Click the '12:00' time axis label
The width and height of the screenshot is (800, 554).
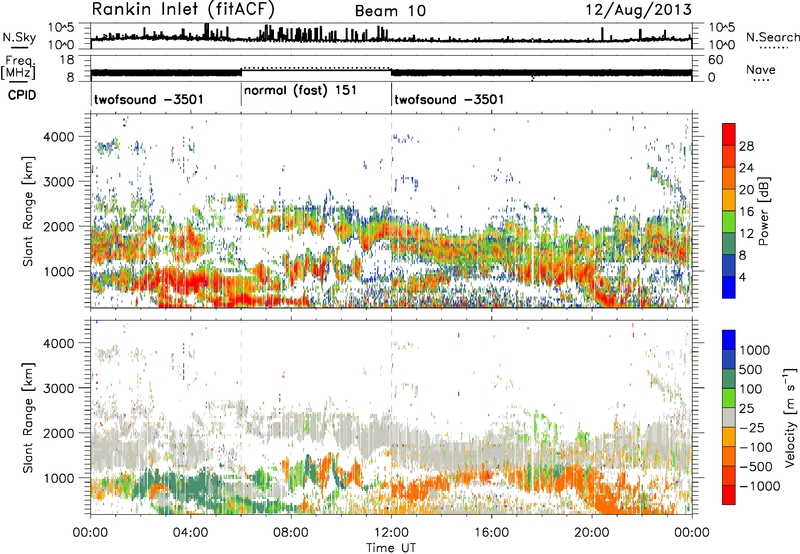[391, 533]
